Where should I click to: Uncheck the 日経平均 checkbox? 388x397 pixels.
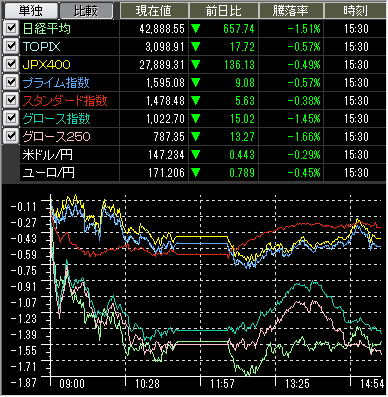pos(11,28)
